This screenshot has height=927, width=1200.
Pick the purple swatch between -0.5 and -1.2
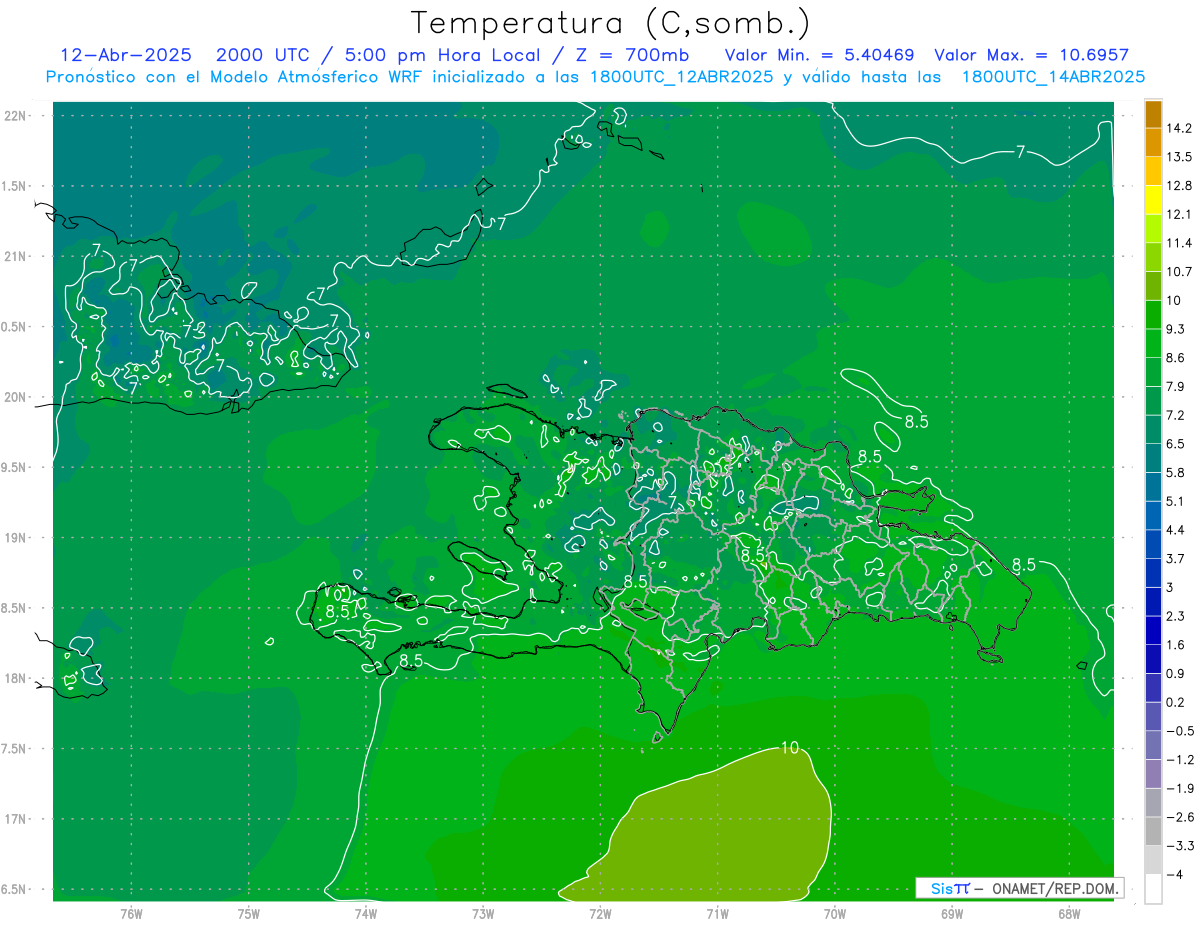pyautogui.click(x=1153, y=744)
